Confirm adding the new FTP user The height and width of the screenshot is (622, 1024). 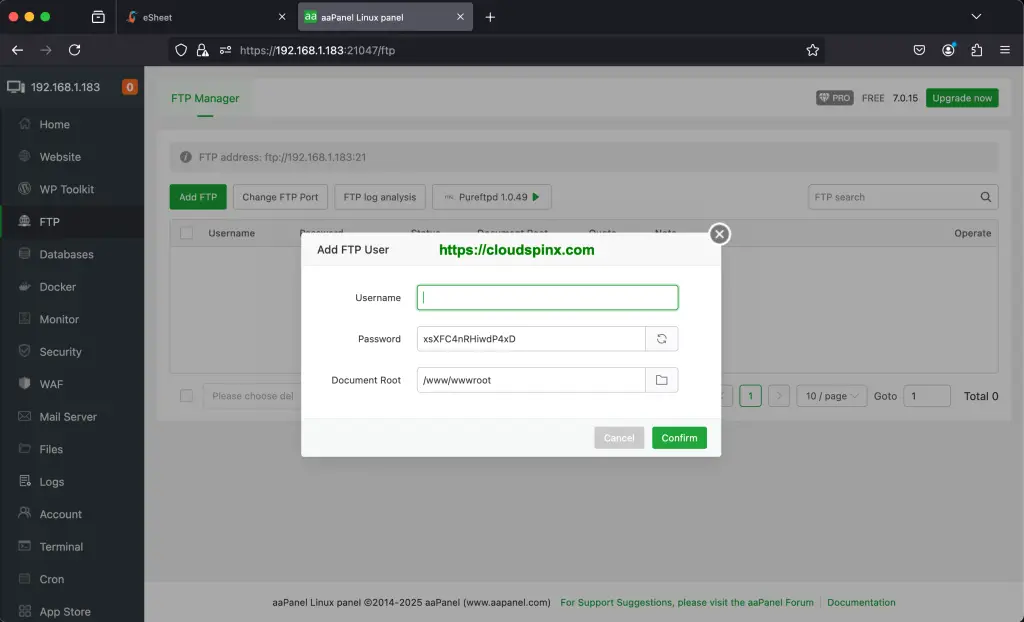(x=679, y=438)
